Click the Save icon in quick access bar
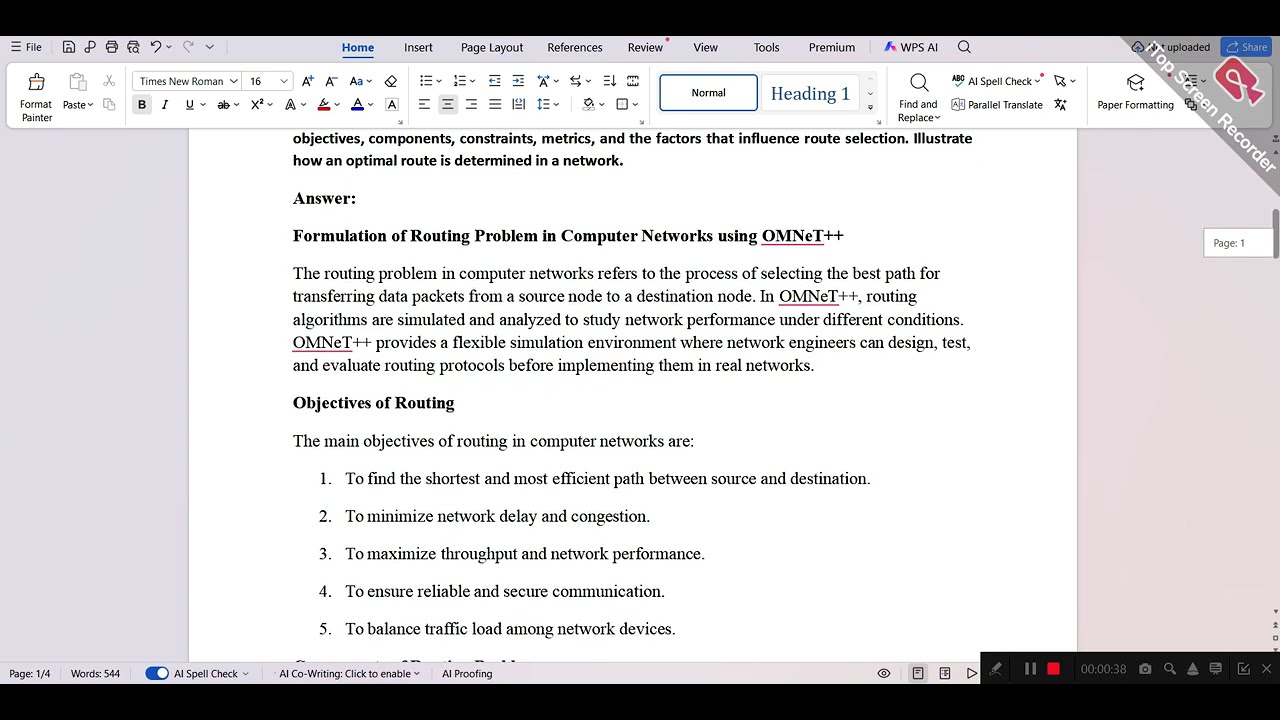 (x=68, y=47)
